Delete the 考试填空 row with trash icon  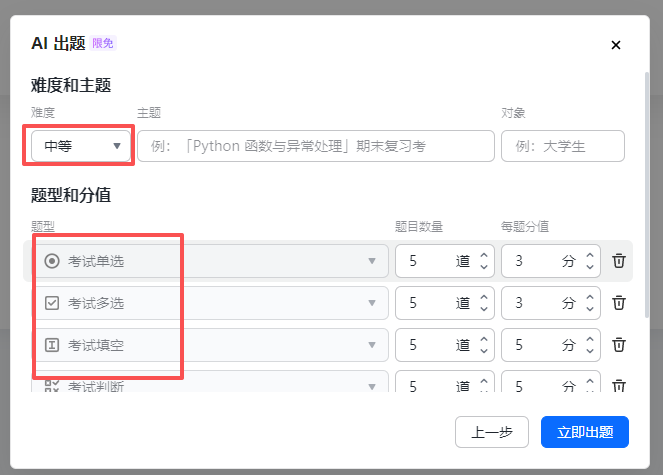pyautogui.click(x=619, y=345)
